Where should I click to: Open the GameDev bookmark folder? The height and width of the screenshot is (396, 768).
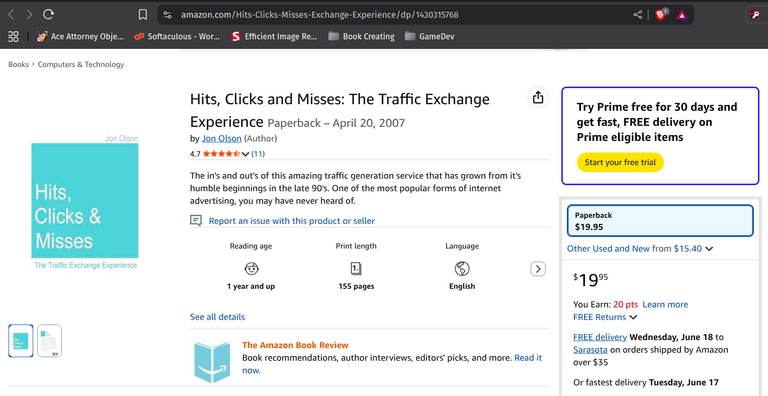click(x=430, y=36)
